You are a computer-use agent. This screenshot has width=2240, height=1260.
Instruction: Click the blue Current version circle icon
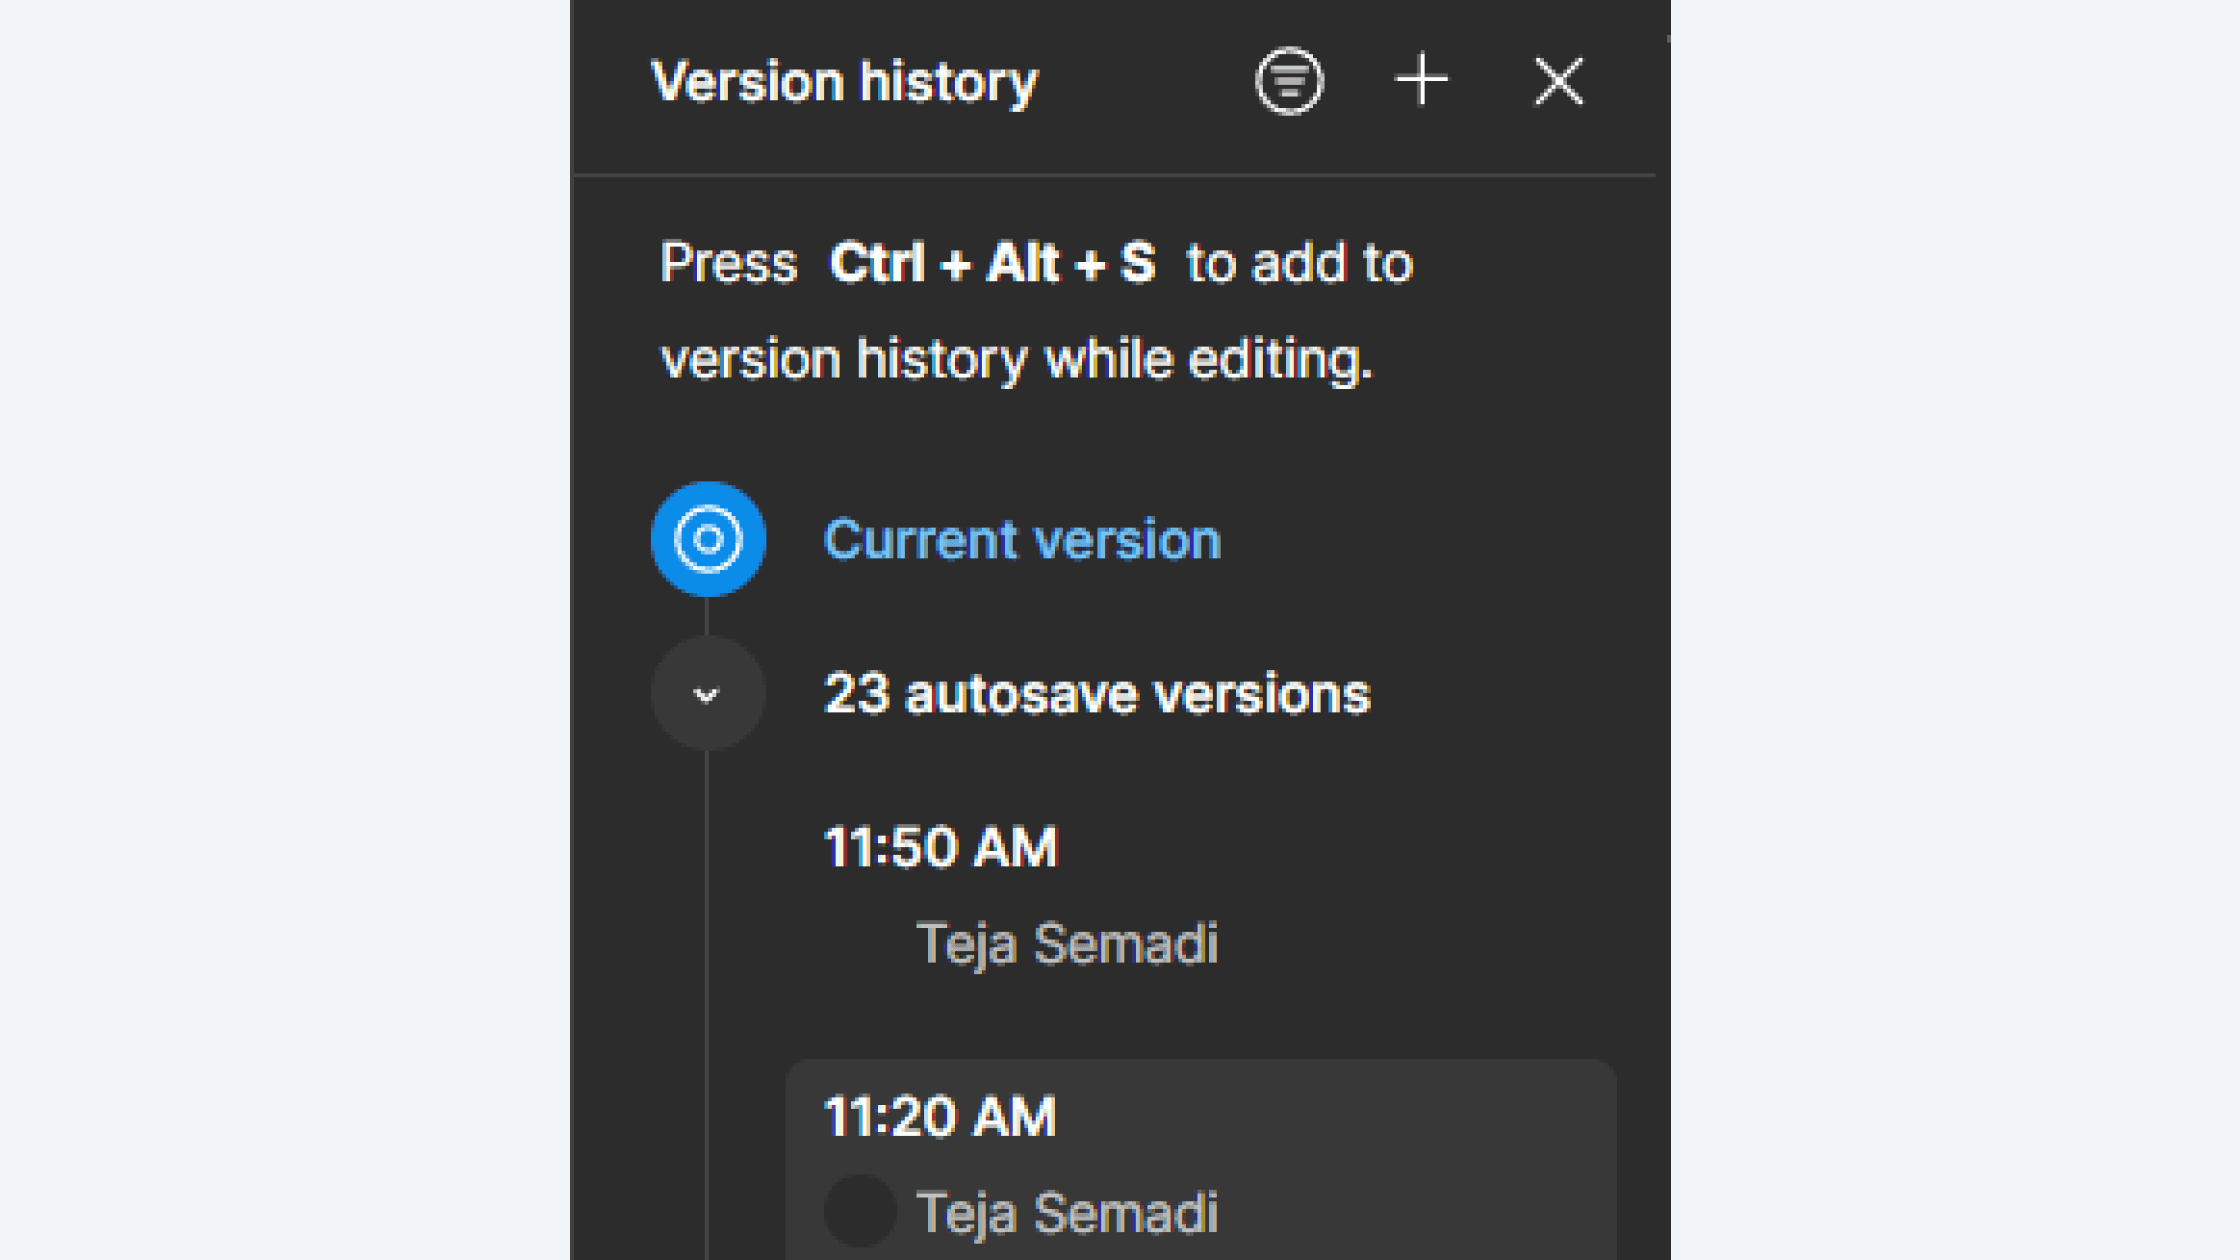pyautogui.click(x=708, y=539)
